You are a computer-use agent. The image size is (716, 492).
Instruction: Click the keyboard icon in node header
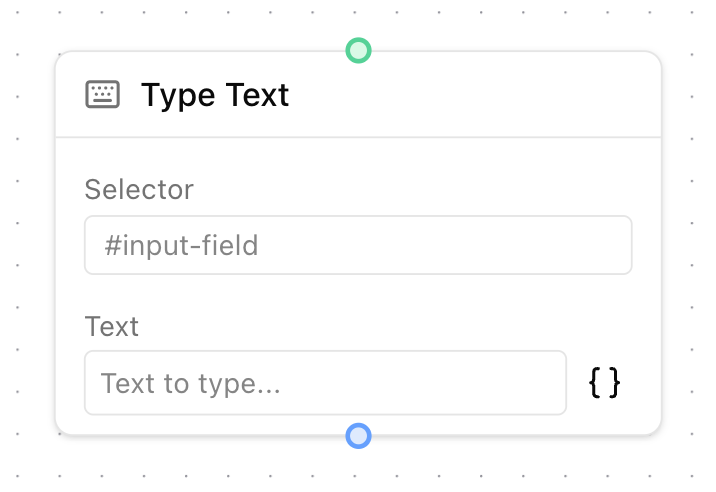pos(102,95)
